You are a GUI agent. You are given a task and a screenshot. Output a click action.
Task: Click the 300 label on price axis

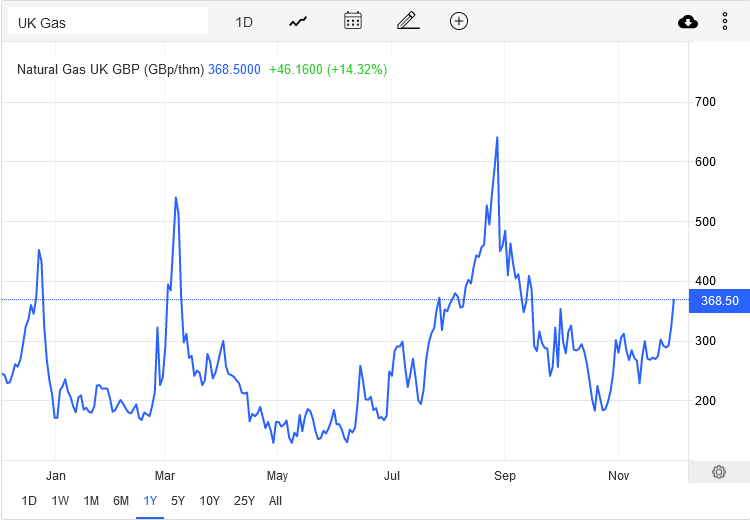706,341
